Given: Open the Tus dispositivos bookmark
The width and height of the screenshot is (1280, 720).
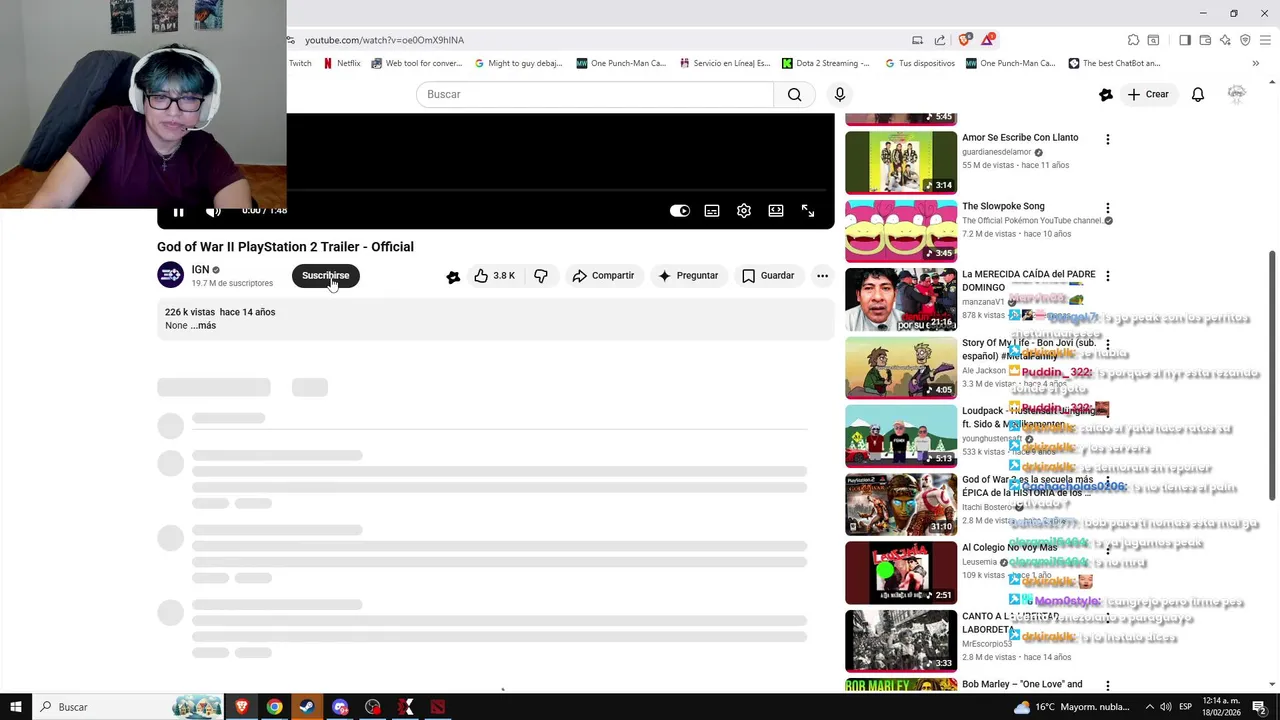Looking at the screenshot, I should tap(919, 63).
